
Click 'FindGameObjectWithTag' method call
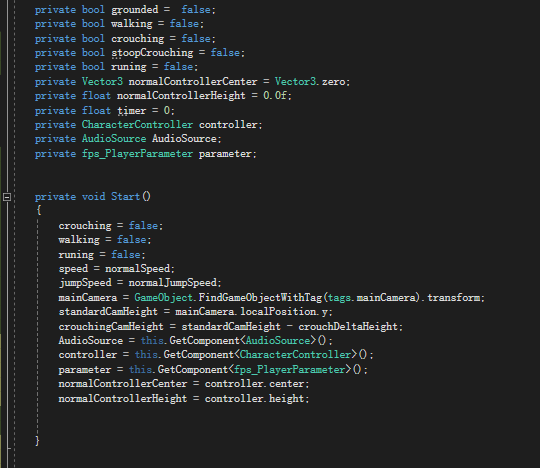[x=260, y=298]
